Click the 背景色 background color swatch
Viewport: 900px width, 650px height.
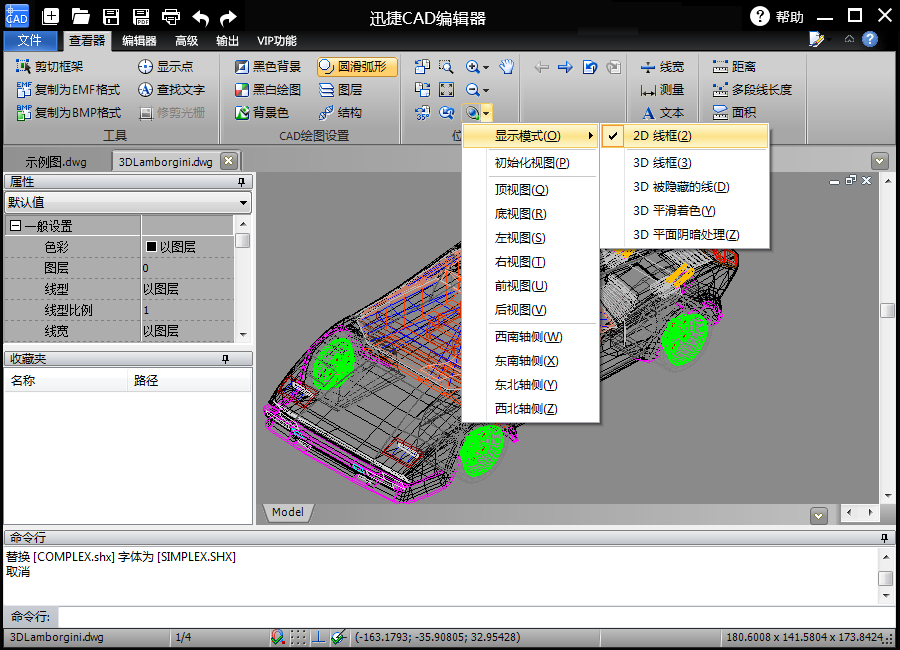coord(261,113)
